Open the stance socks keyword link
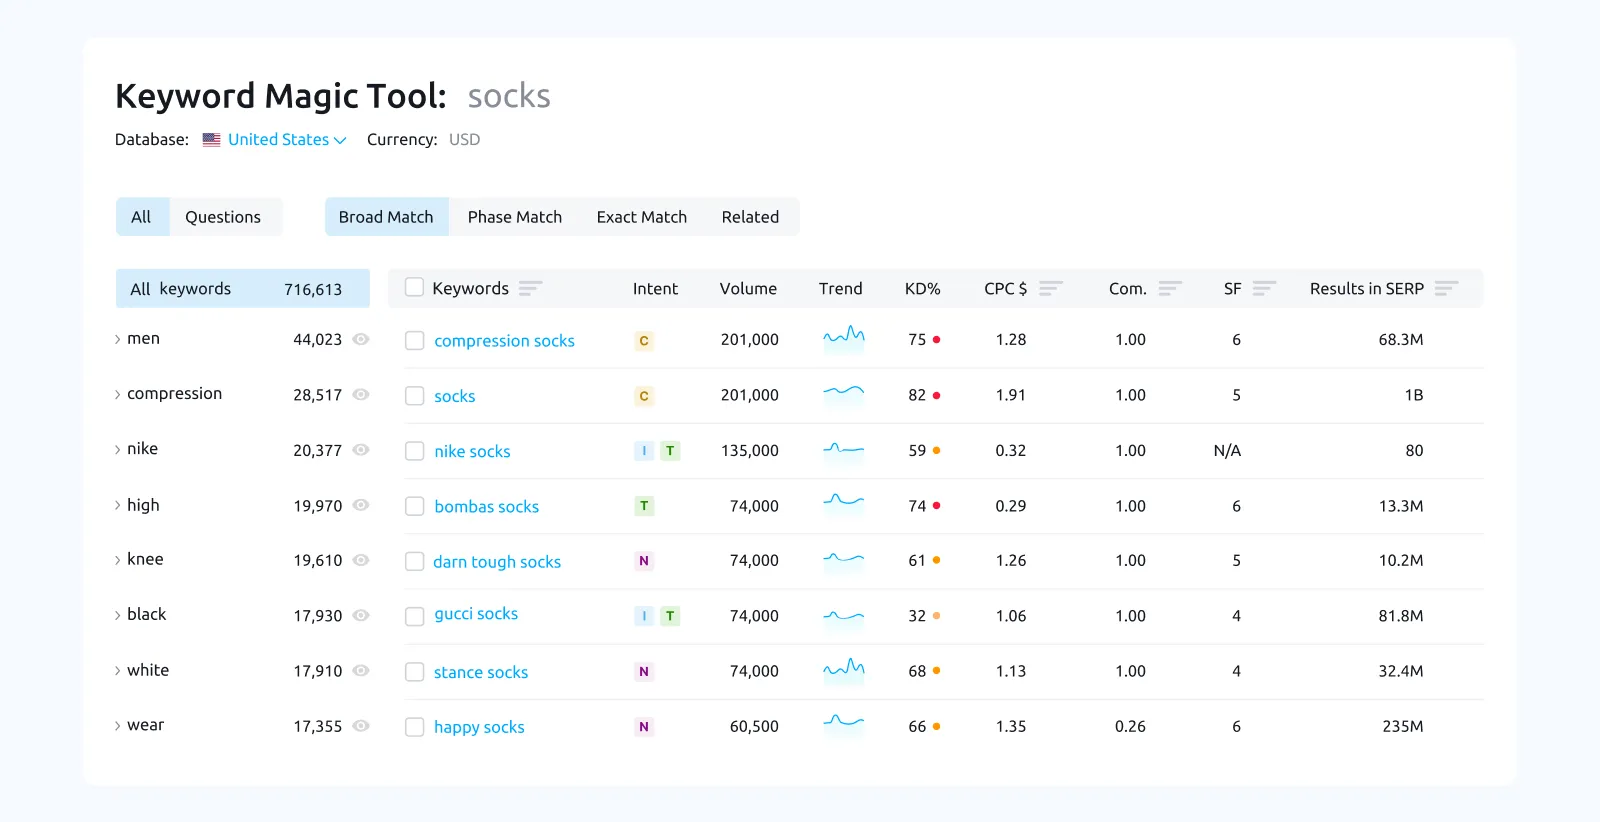Screen dimensions: 1600x822 [481, 672]
